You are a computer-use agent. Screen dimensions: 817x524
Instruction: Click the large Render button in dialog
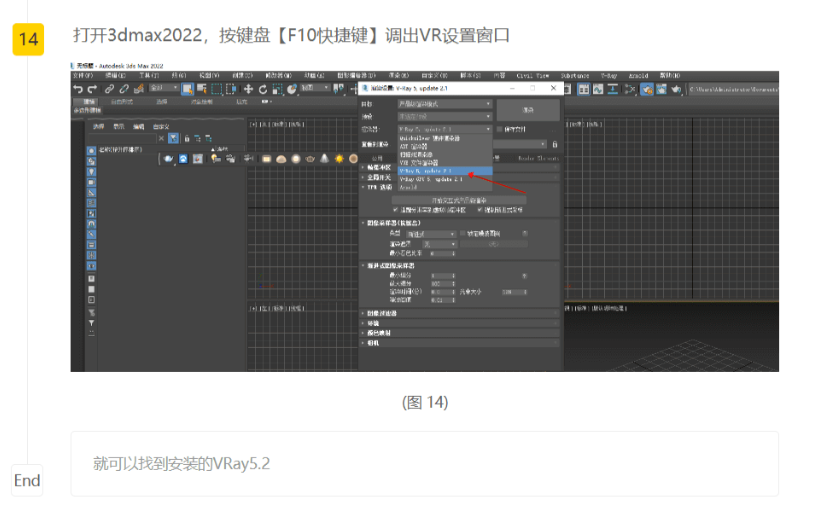click(x=527, y=109)
